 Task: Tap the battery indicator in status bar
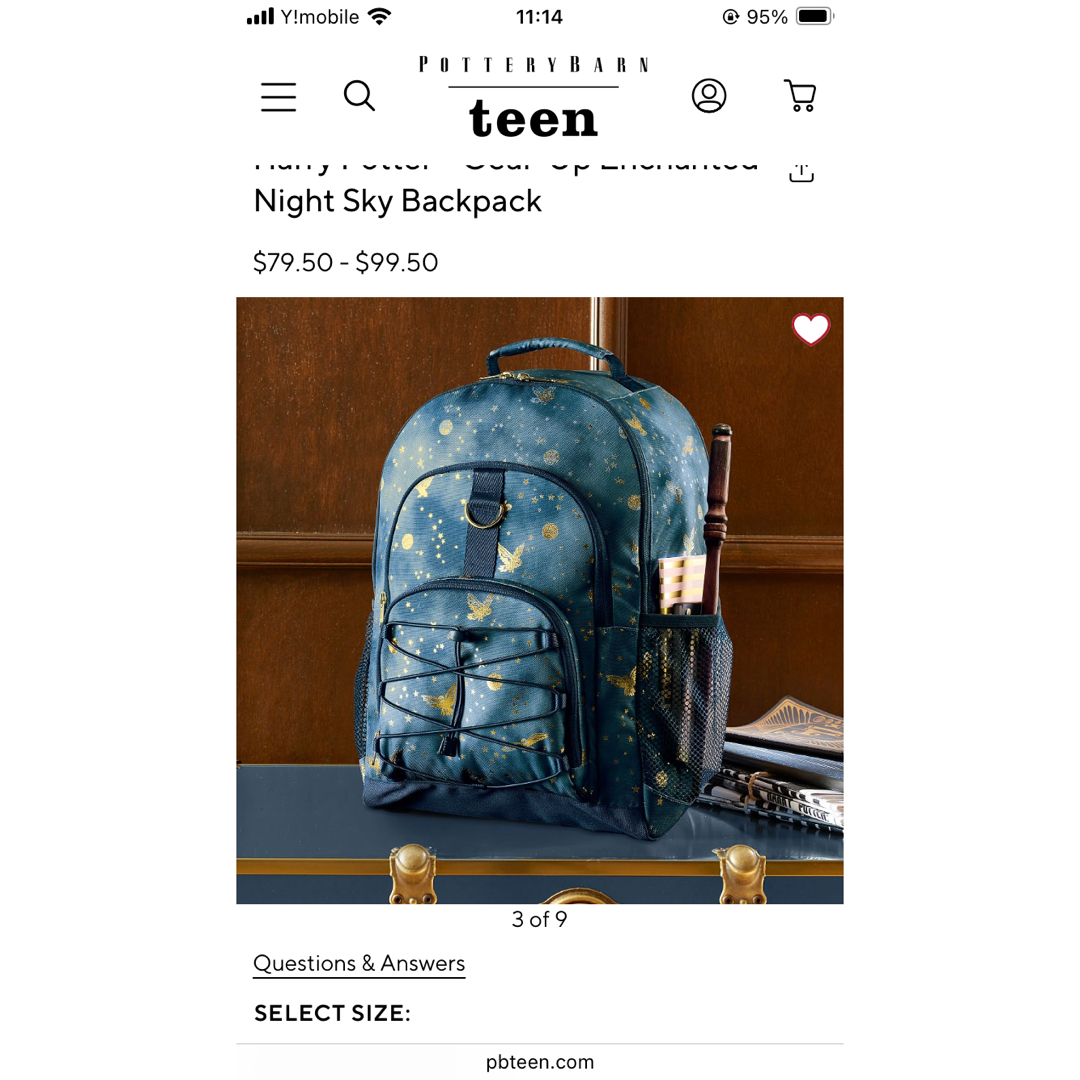point(816,17)
